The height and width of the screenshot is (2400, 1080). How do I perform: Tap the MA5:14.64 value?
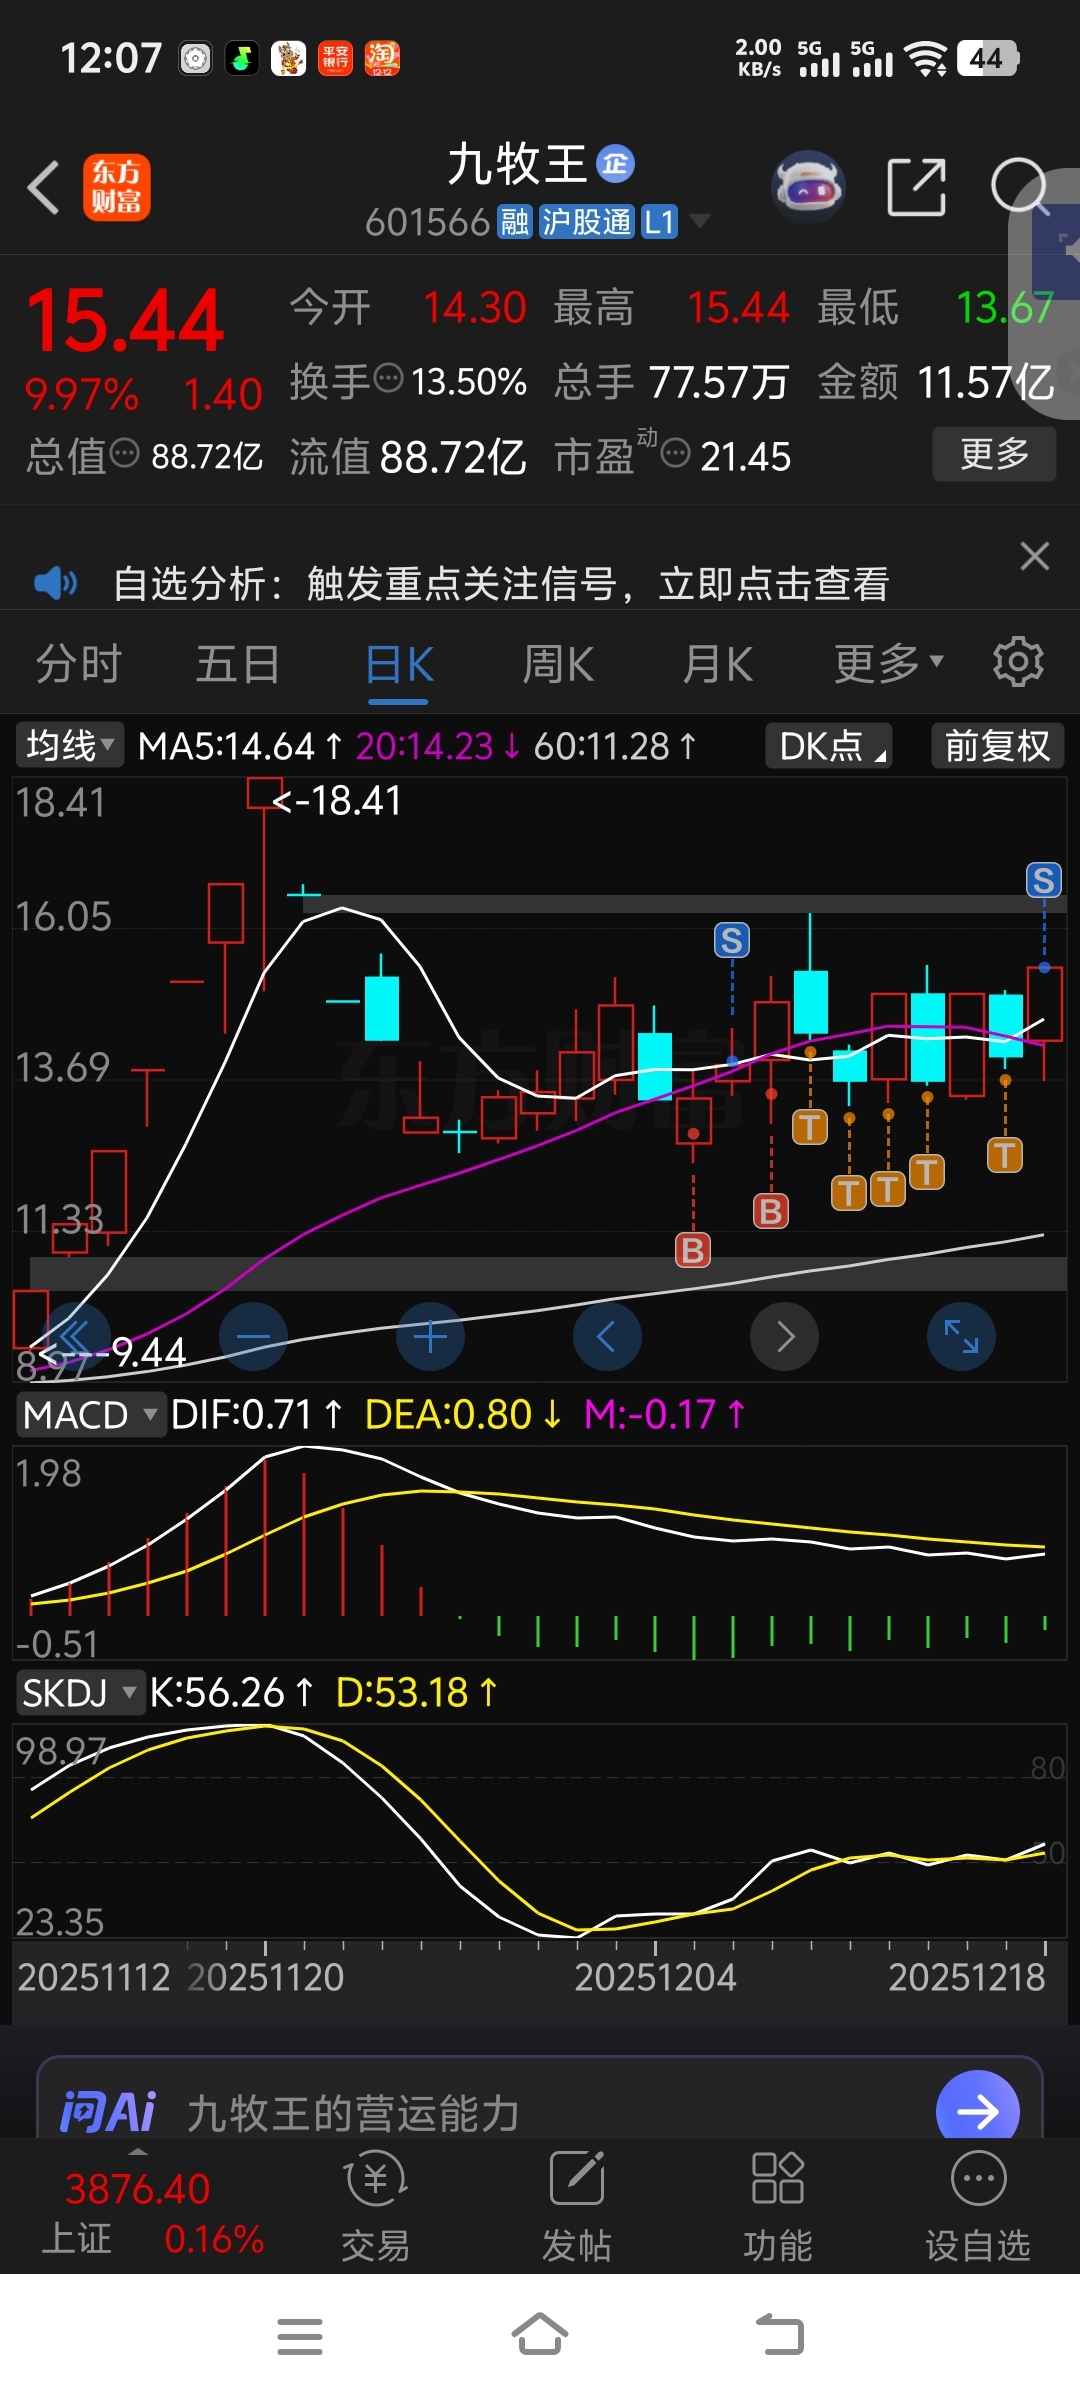[x=227, y=746]
